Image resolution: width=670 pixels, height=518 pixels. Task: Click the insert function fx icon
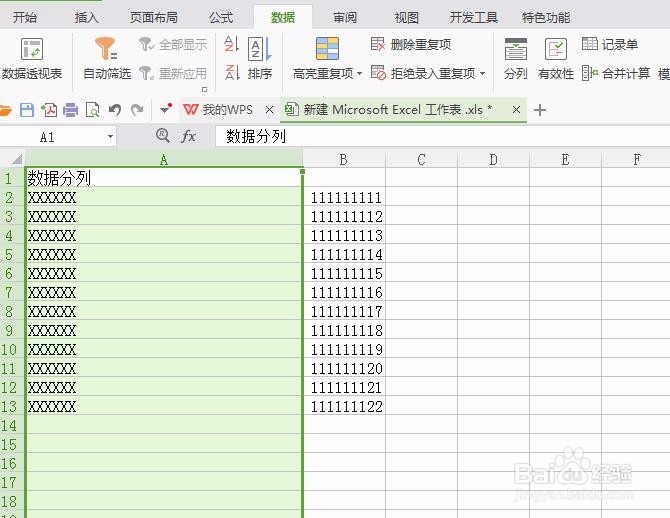click(x=188, y=136)
